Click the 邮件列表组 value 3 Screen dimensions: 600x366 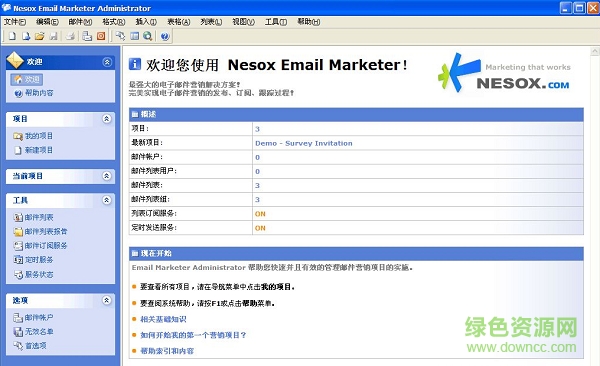[x=258, y=199]
